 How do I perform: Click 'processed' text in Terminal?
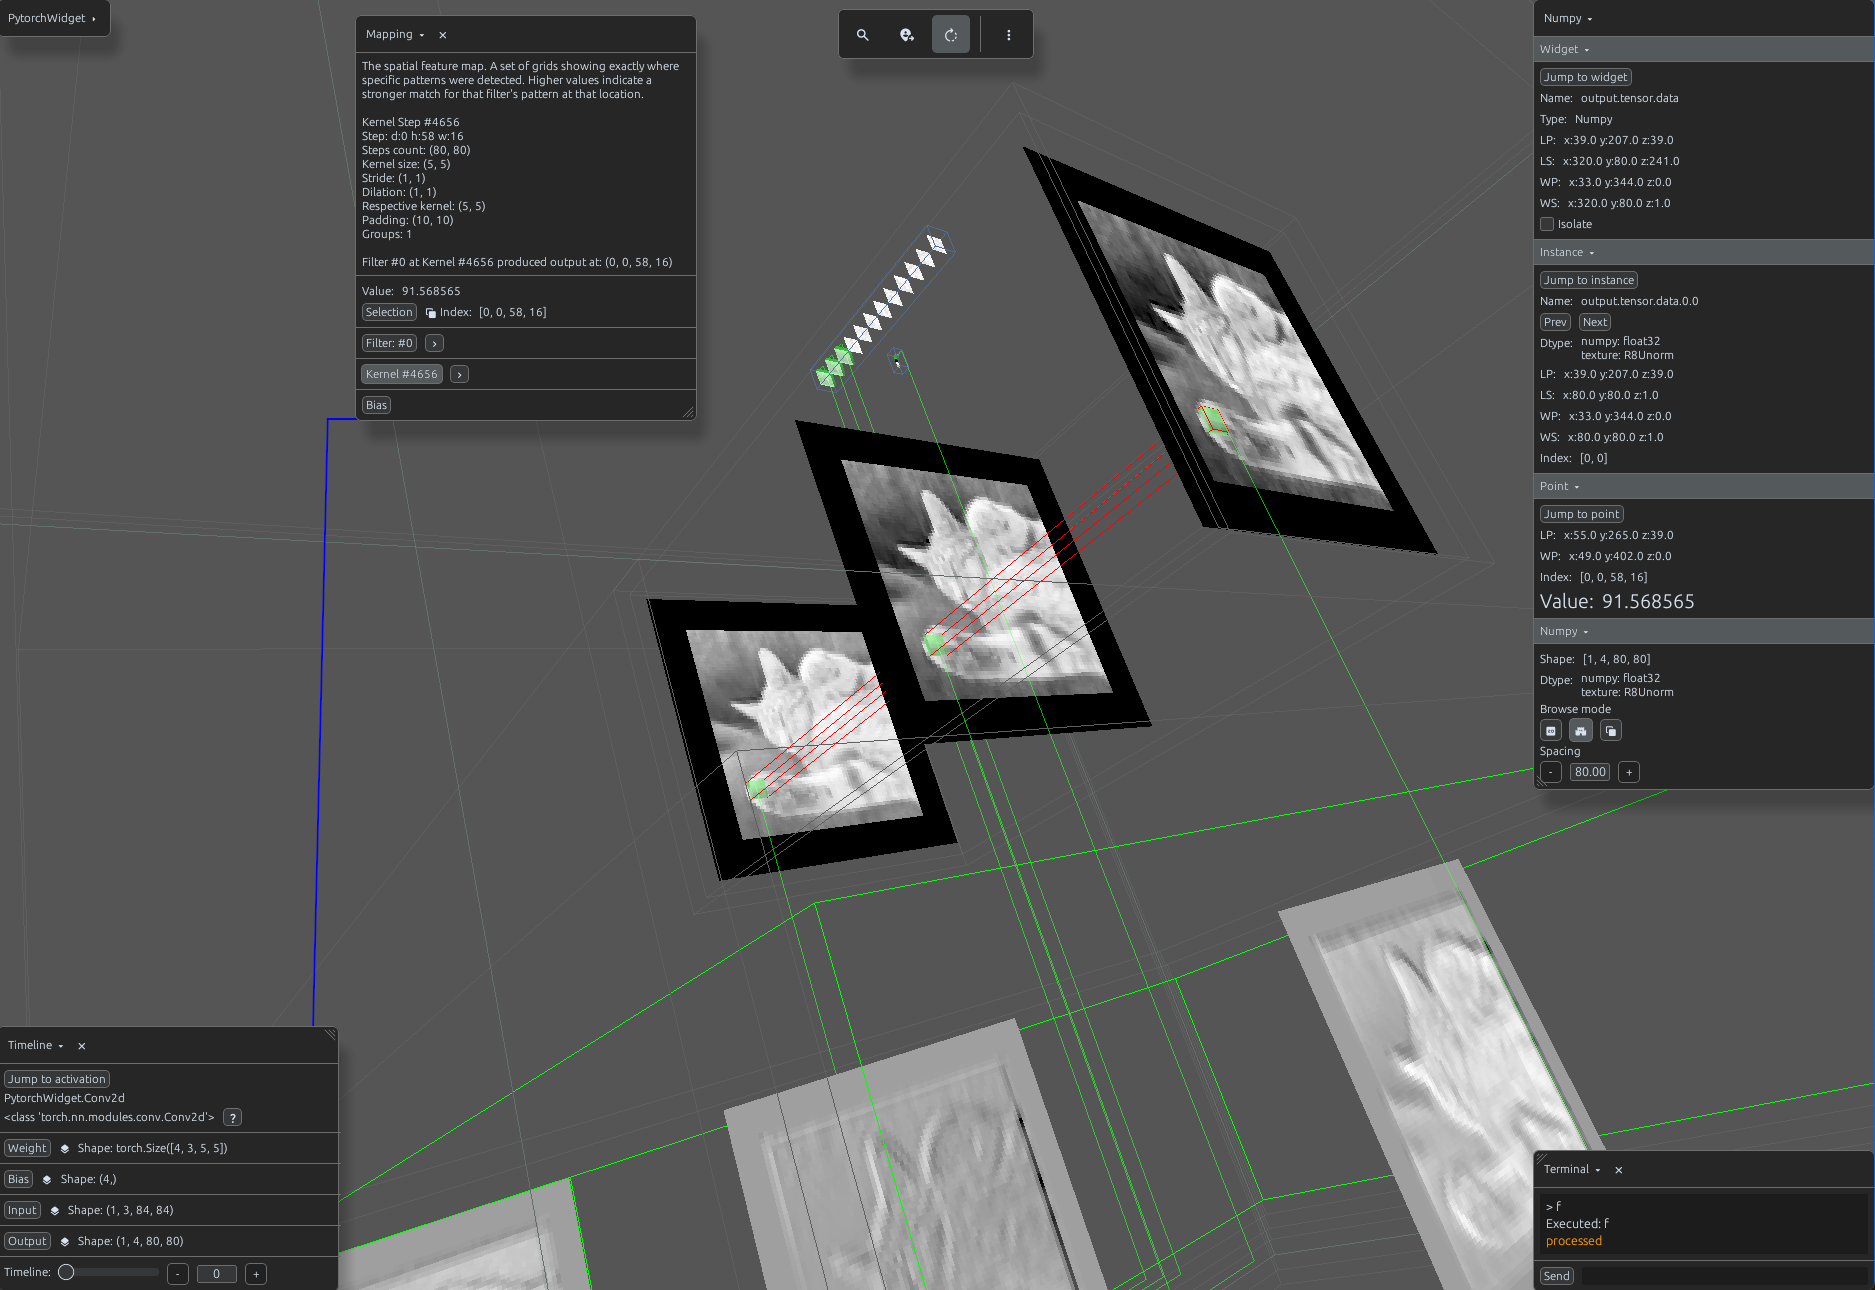tap(1574, 1241)
